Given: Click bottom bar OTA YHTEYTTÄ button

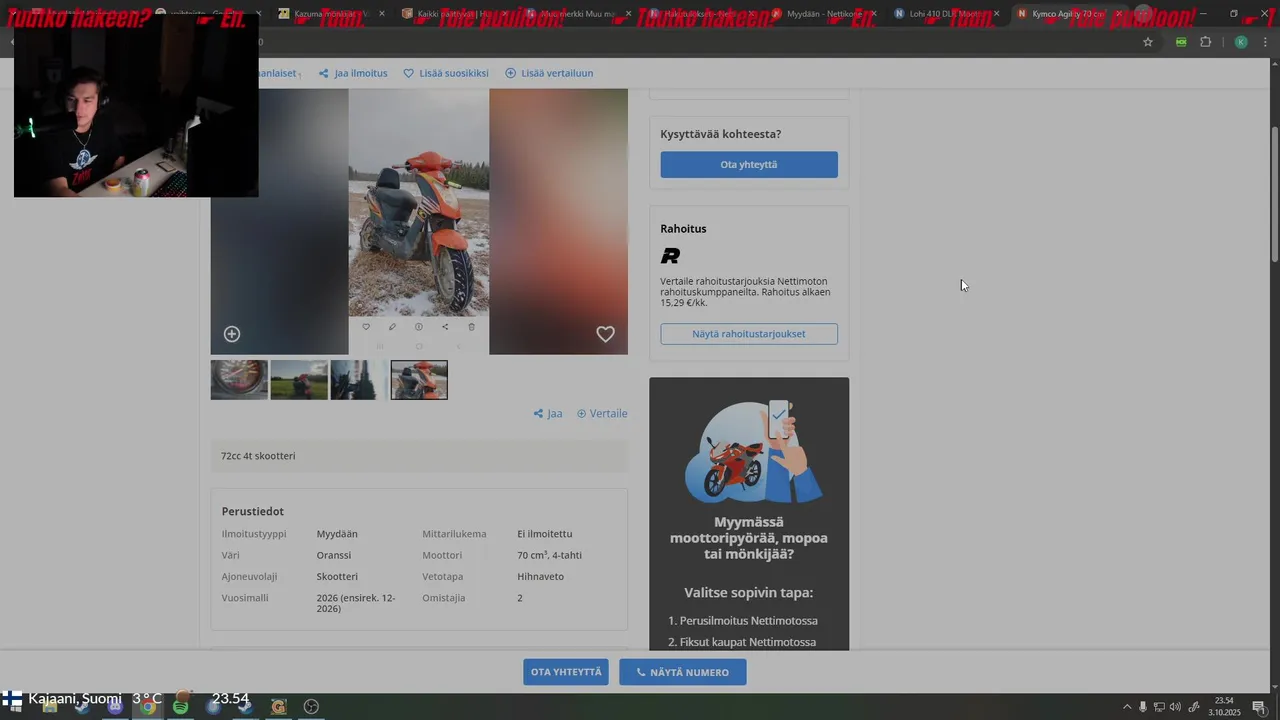Looking at the screenshot, I should point(566,672).
